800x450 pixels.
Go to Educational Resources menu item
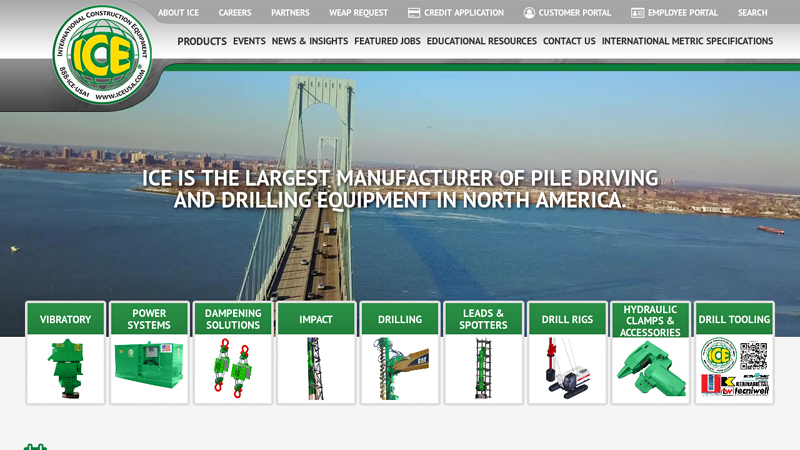pos(481,42)
